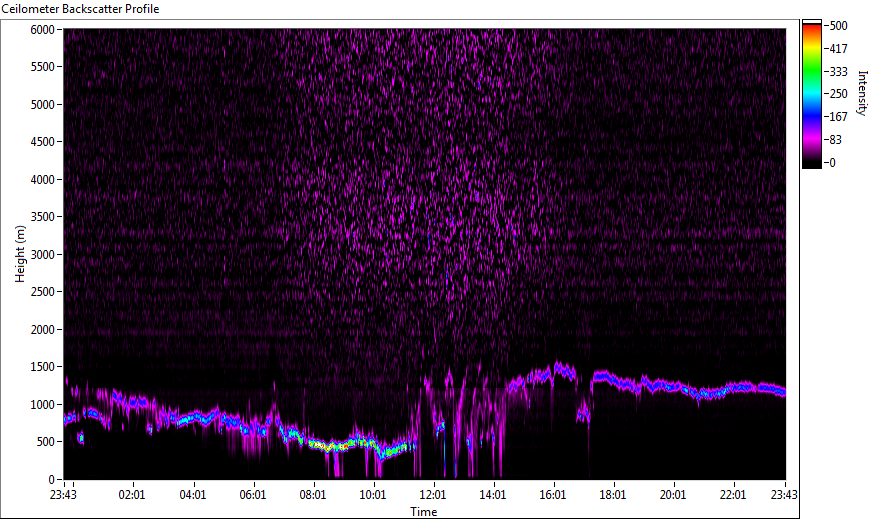Click the first 23:43 time axis tick
Image resolution: width=872 pixels, height=519 pixels.
65,495
